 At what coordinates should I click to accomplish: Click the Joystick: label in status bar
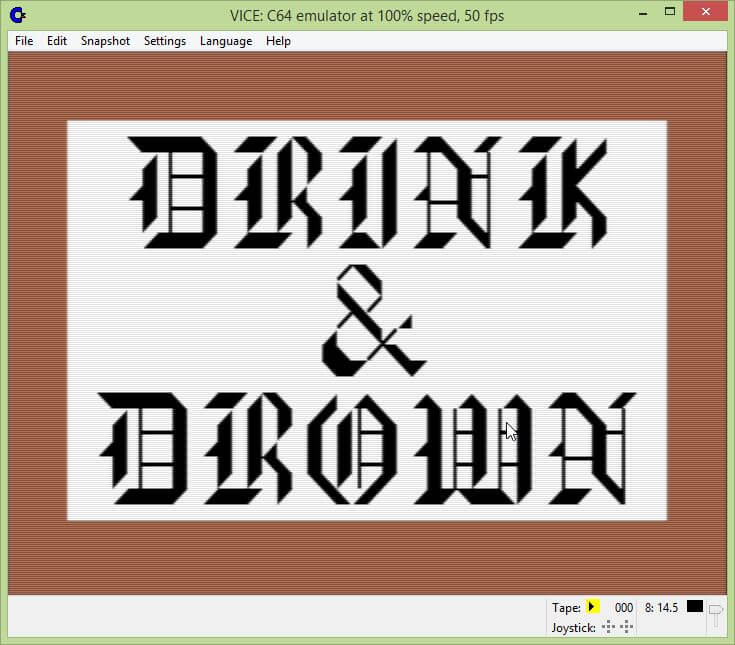(x=574, y=628)
